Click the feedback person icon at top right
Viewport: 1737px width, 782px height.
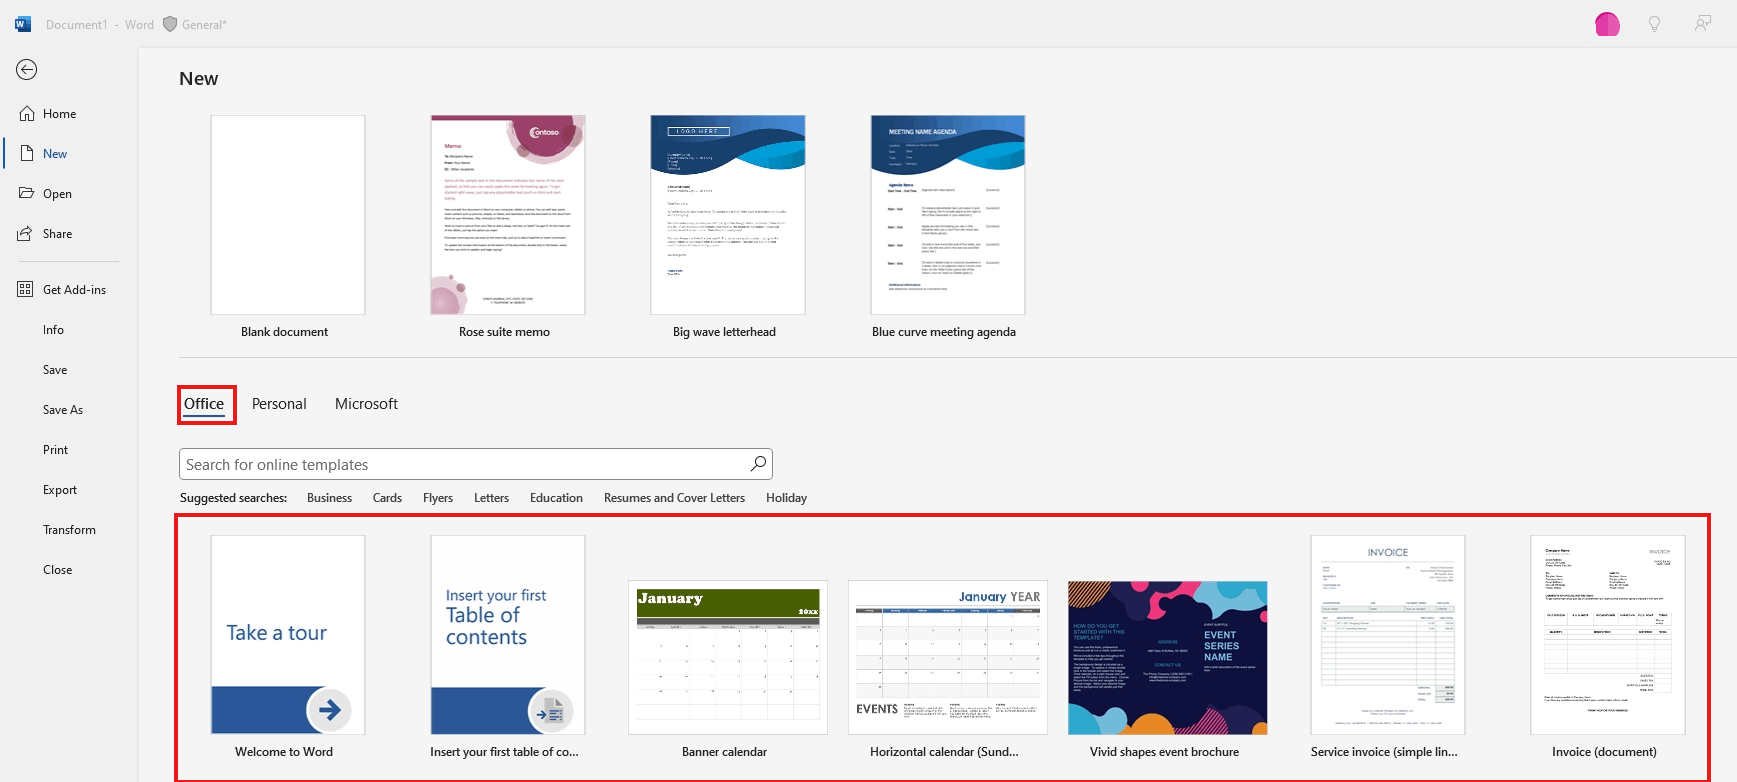tap(1703, 23)
